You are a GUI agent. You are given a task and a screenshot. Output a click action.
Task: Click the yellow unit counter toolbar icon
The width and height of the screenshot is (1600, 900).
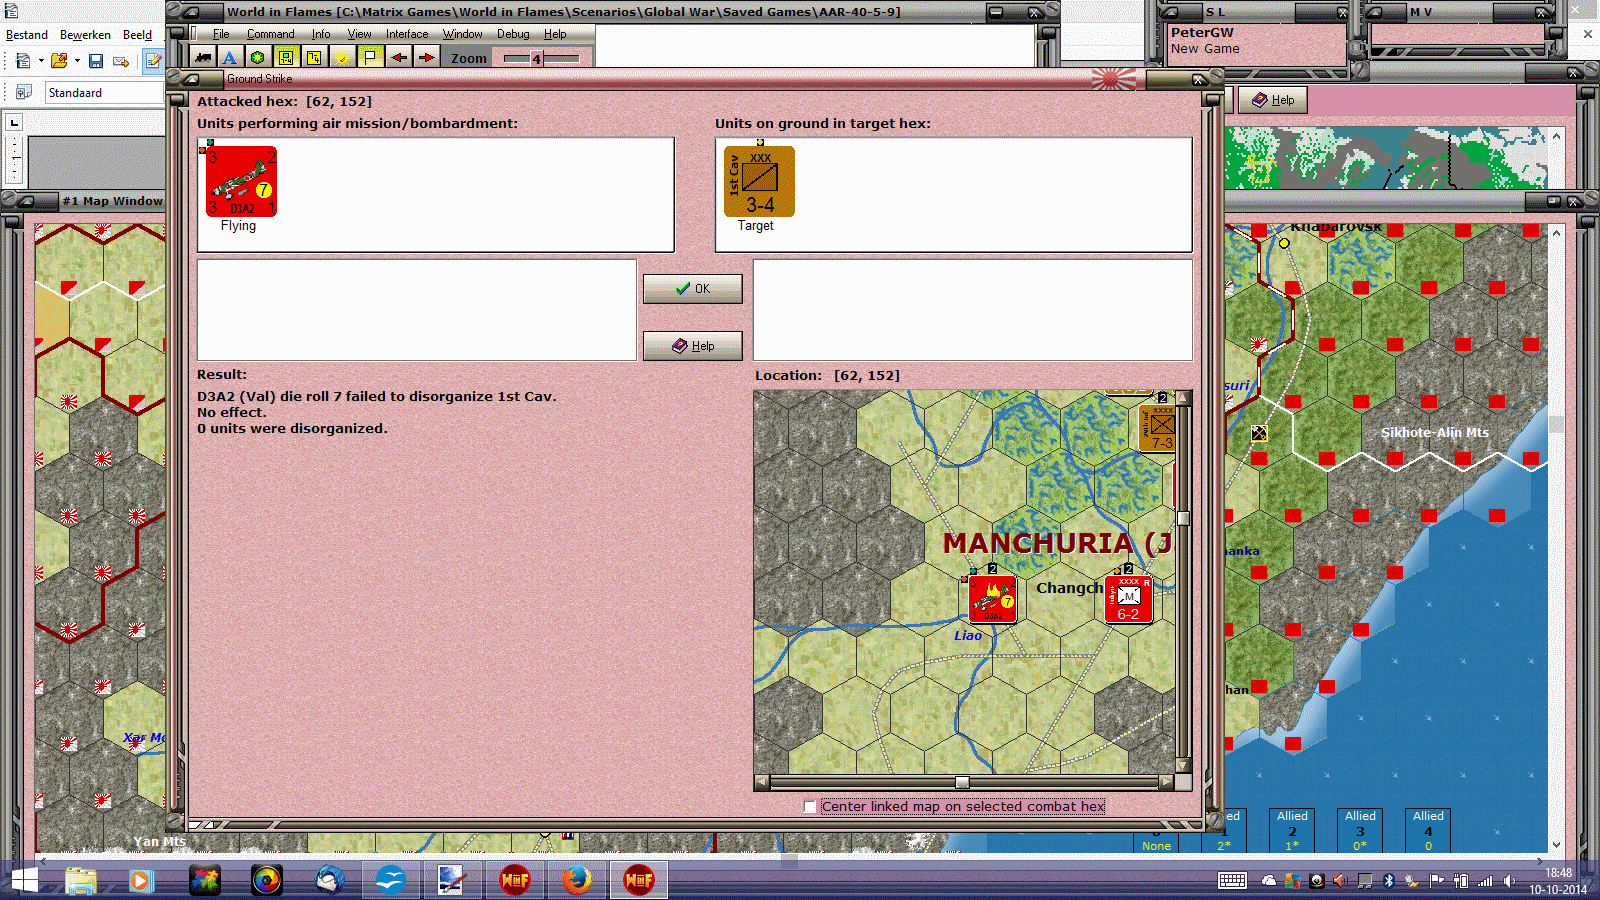tap(286, 57)
